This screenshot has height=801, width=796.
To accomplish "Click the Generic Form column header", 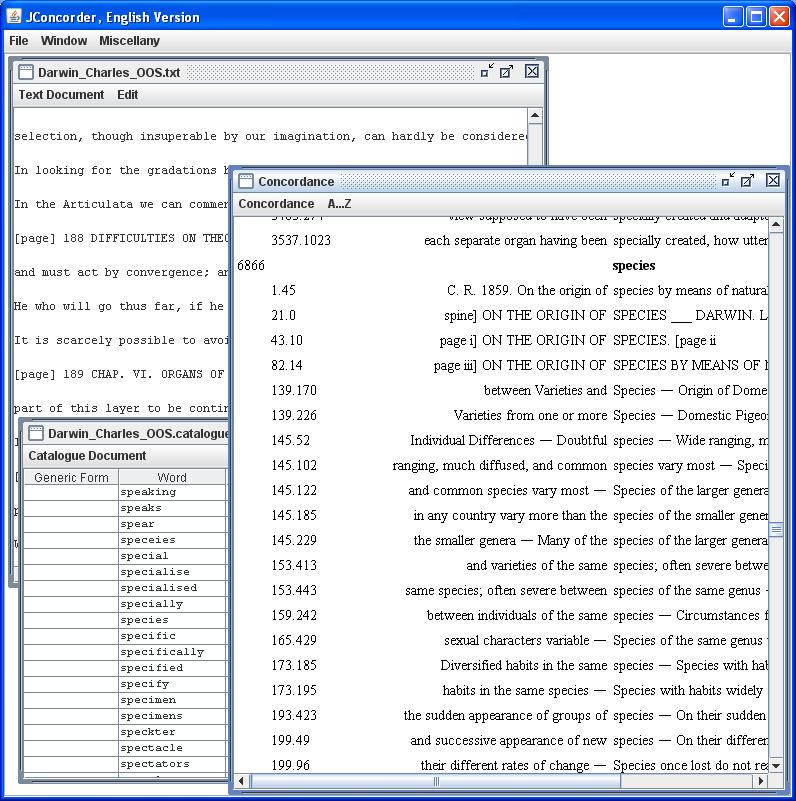I will 71,477.
